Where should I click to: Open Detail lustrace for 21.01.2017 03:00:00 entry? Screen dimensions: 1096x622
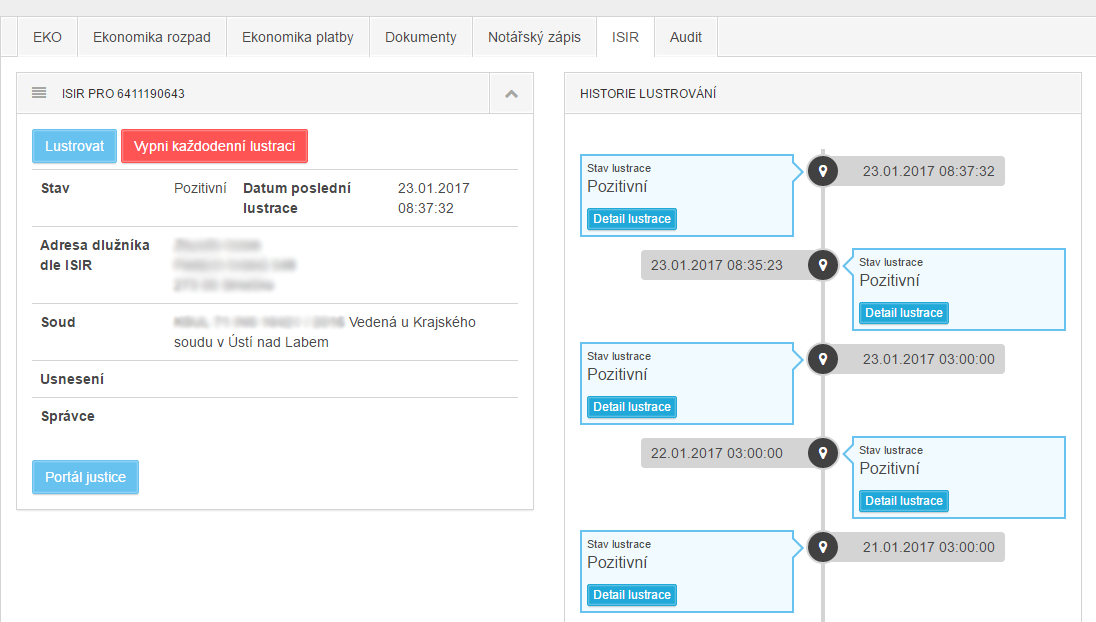point(632,595)
